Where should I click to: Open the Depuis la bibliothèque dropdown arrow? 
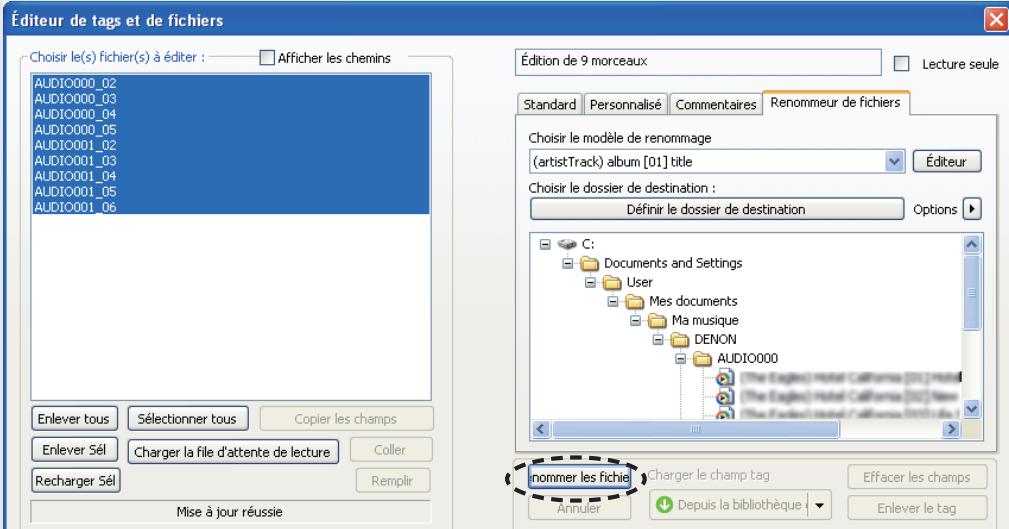(x=819, y=505)
